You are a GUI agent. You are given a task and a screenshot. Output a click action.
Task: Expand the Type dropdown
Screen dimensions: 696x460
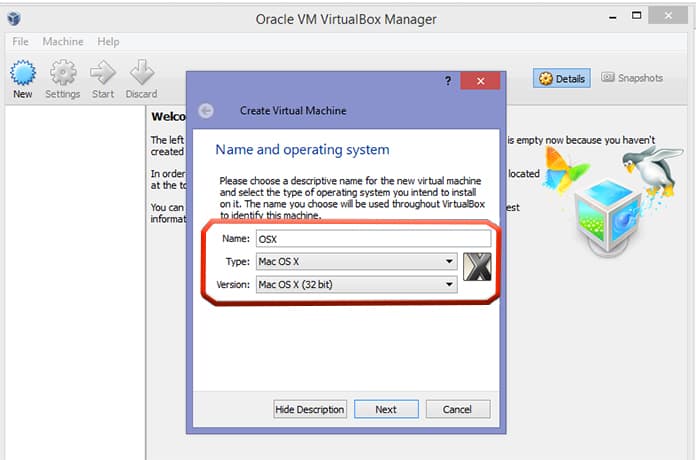pos(356,262)
